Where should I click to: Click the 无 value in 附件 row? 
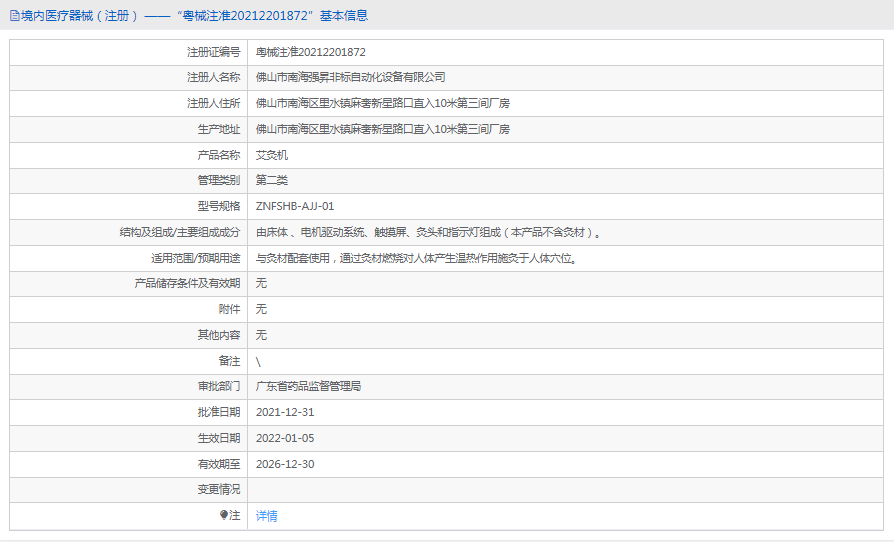tap(261, 309)
